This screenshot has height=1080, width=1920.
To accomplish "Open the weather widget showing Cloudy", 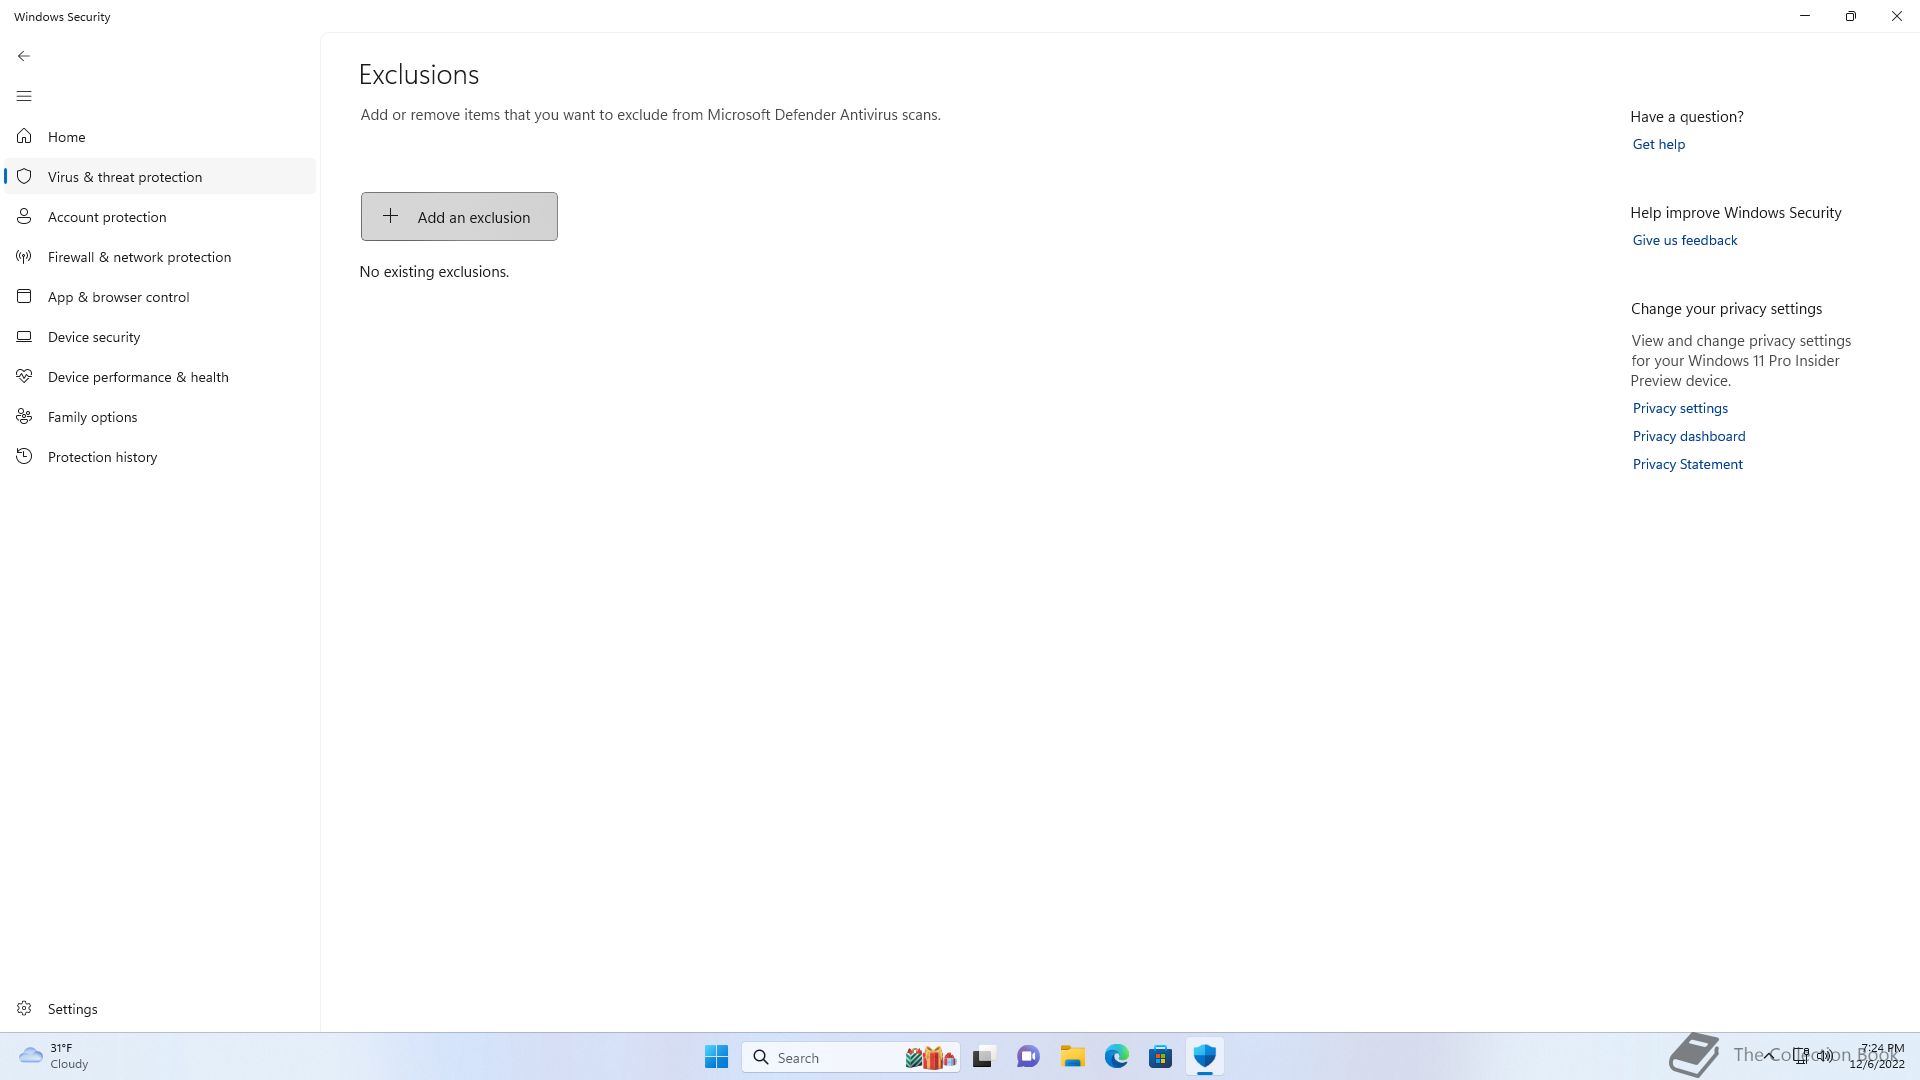I will [x=54, y=1056].
